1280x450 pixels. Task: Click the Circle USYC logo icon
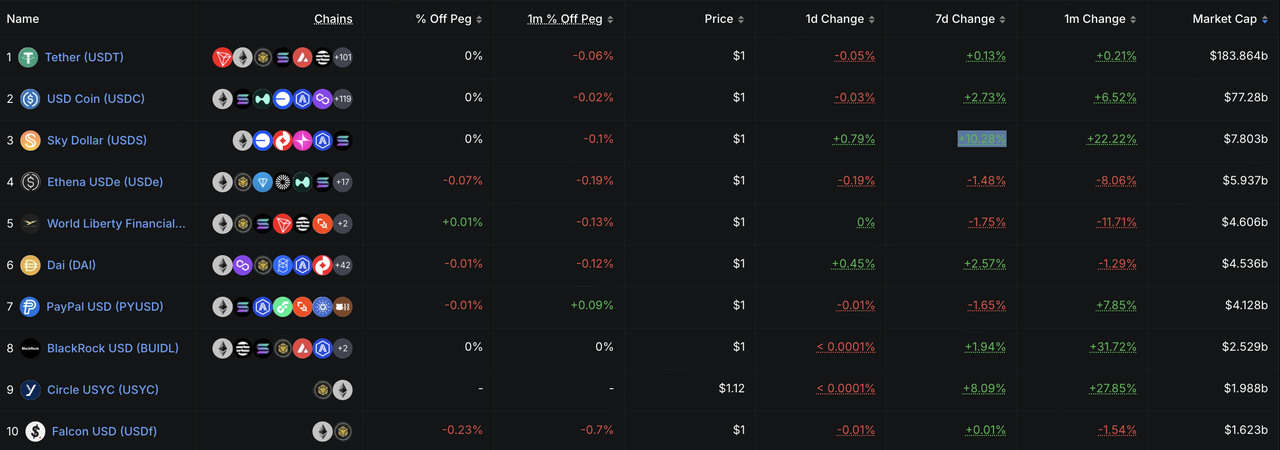[30, 389]
